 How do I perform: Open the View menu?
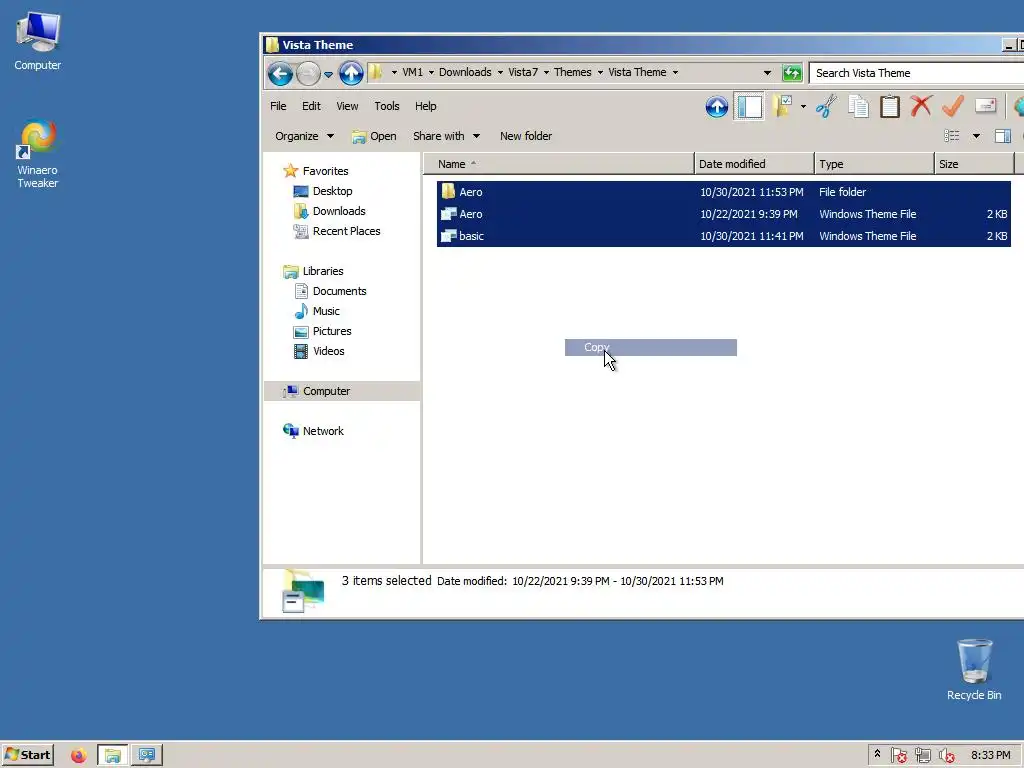click(347, 106)
